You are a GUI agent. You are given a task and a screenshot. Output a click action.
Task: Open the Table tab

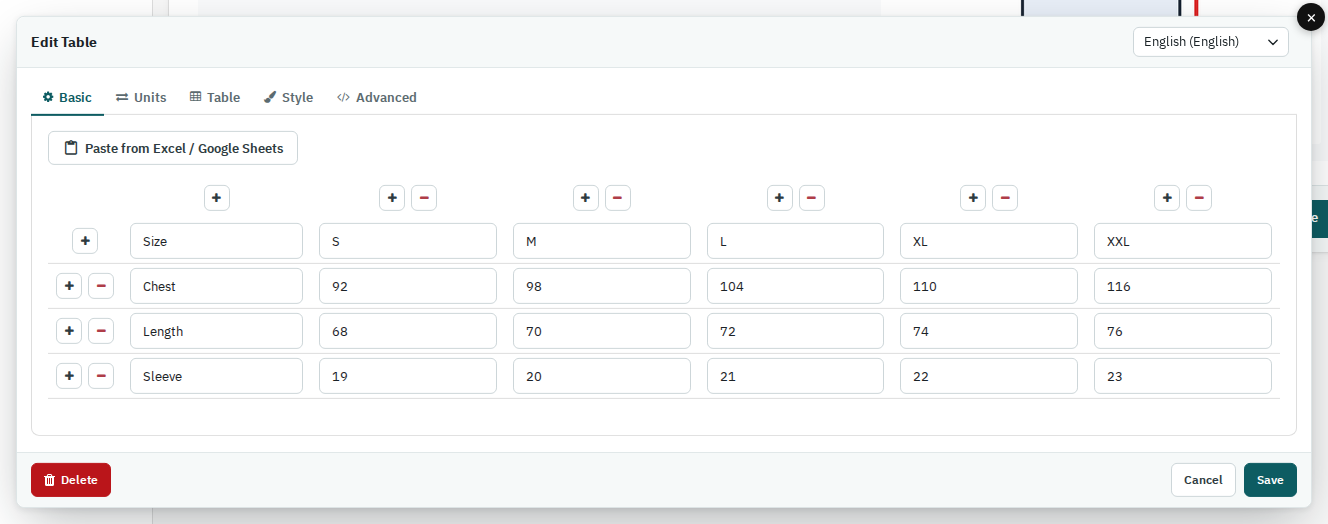pyautogui.click(x=215, y=97)
